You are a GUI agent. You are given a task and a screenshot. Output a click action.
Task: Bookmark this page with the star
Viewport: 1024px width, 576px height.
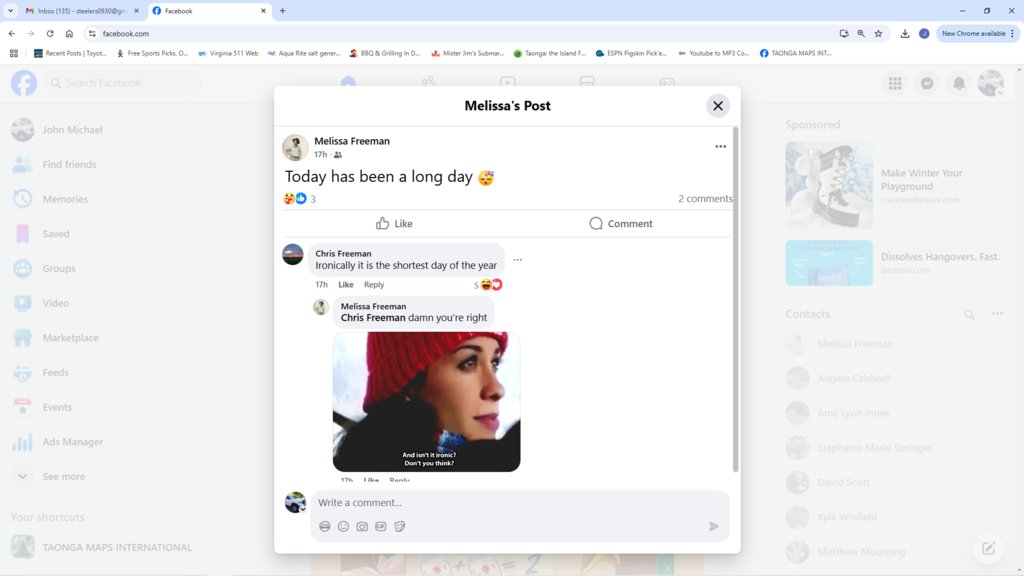coord(878,33)
